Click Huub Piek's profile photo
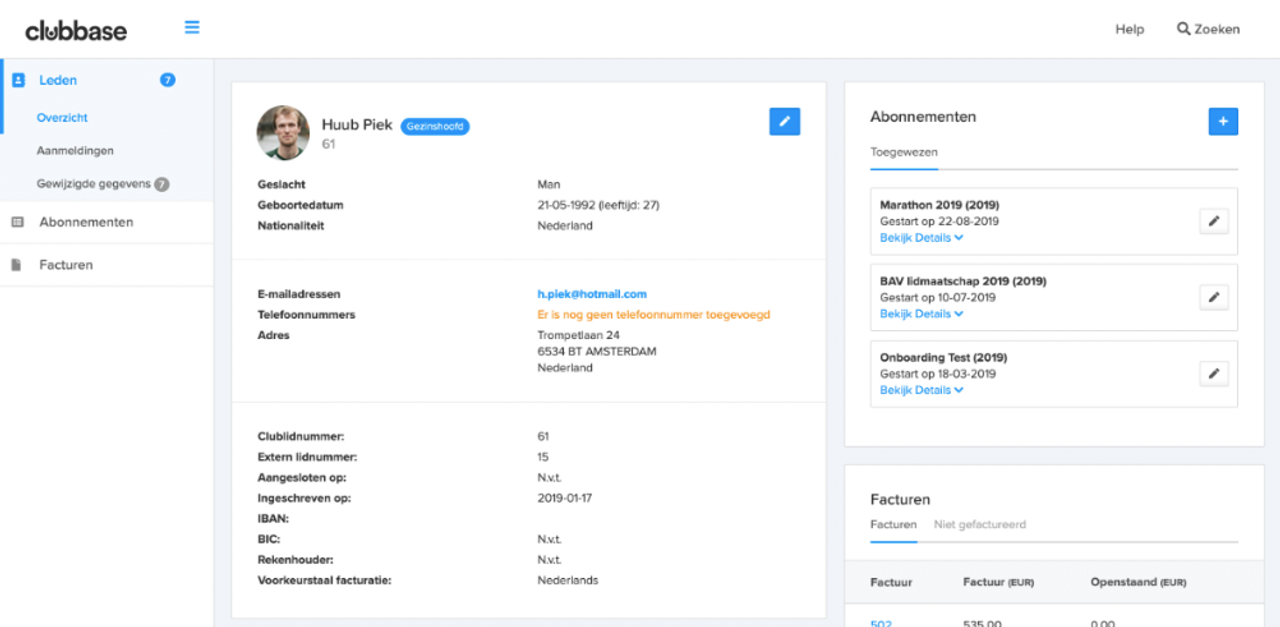 [x=283, y=133]
